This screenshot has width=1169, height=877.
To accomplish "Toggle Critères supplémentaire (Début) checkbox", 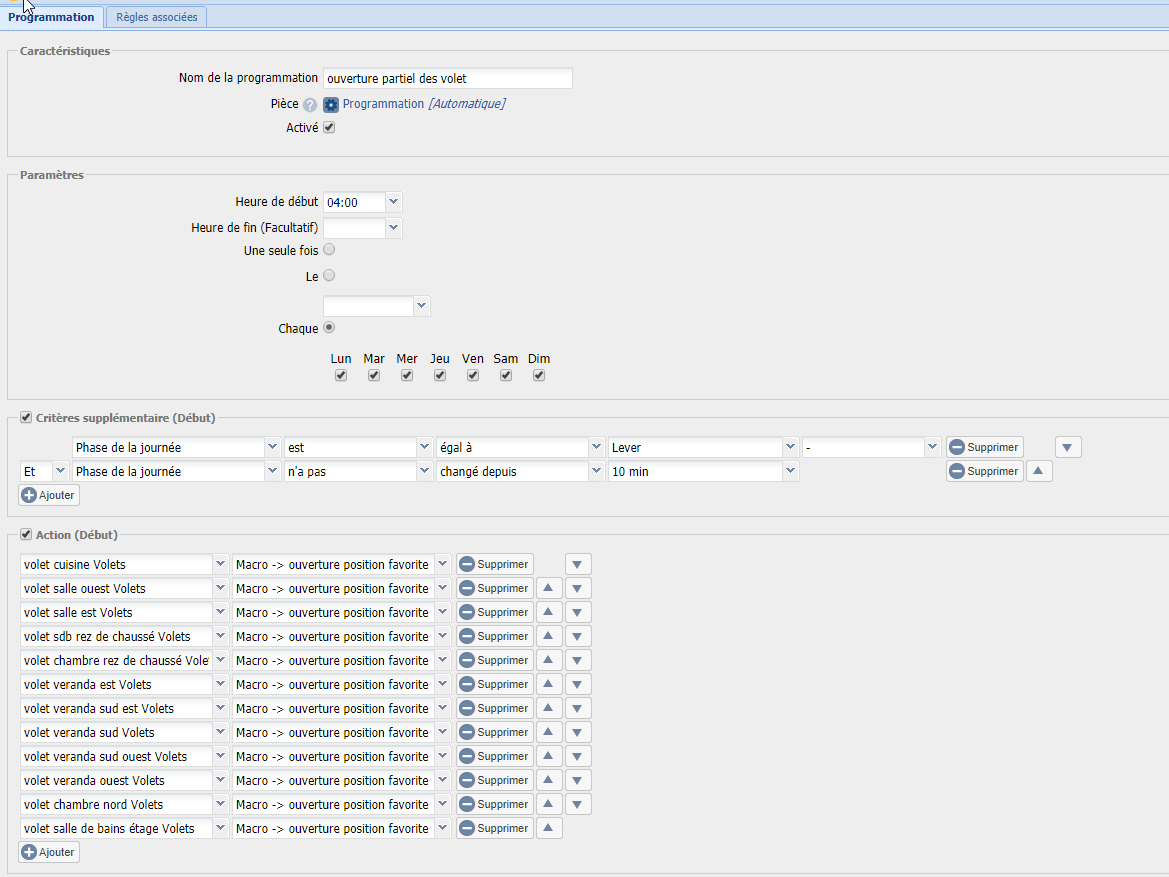I will point(26,418).
